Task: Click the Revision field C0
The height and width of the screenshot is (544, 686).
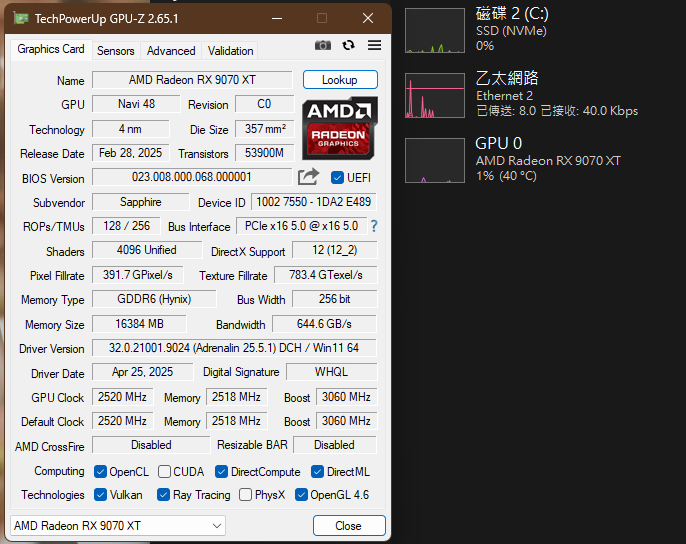Action: 264,104
